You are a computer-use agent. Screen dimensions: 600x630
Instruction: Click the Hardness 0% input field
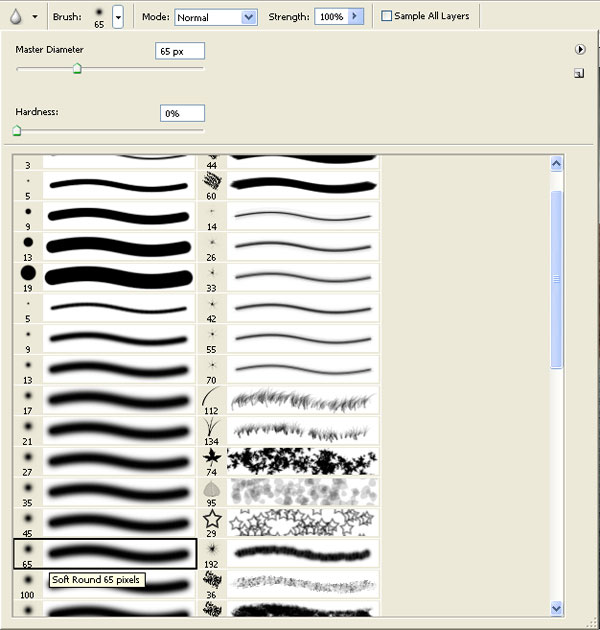coord(182,114)
